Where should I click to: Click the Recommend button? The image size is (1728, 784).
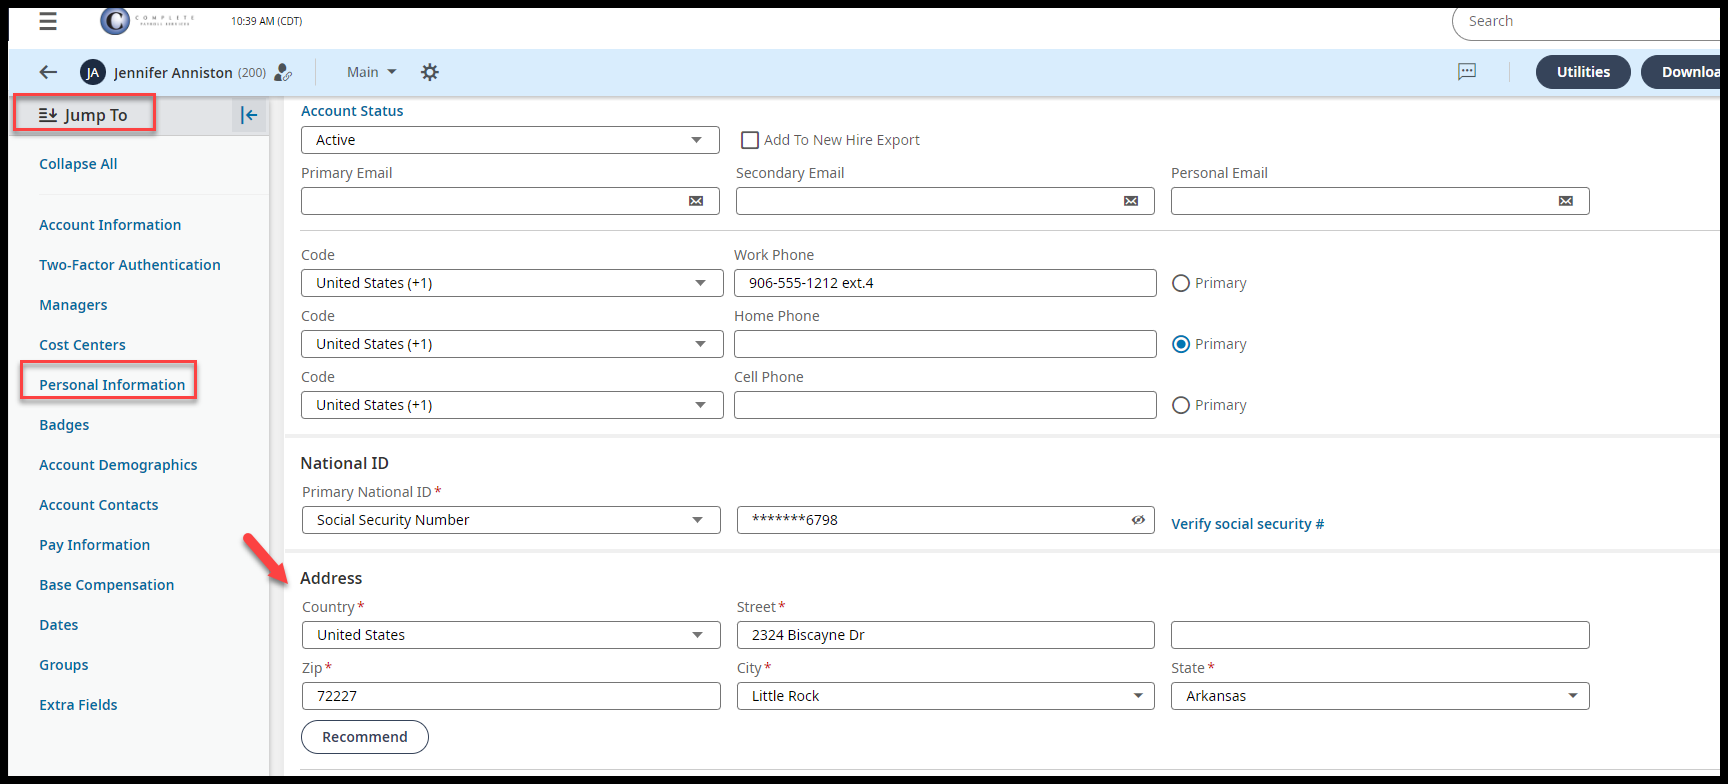coord(365,737)
